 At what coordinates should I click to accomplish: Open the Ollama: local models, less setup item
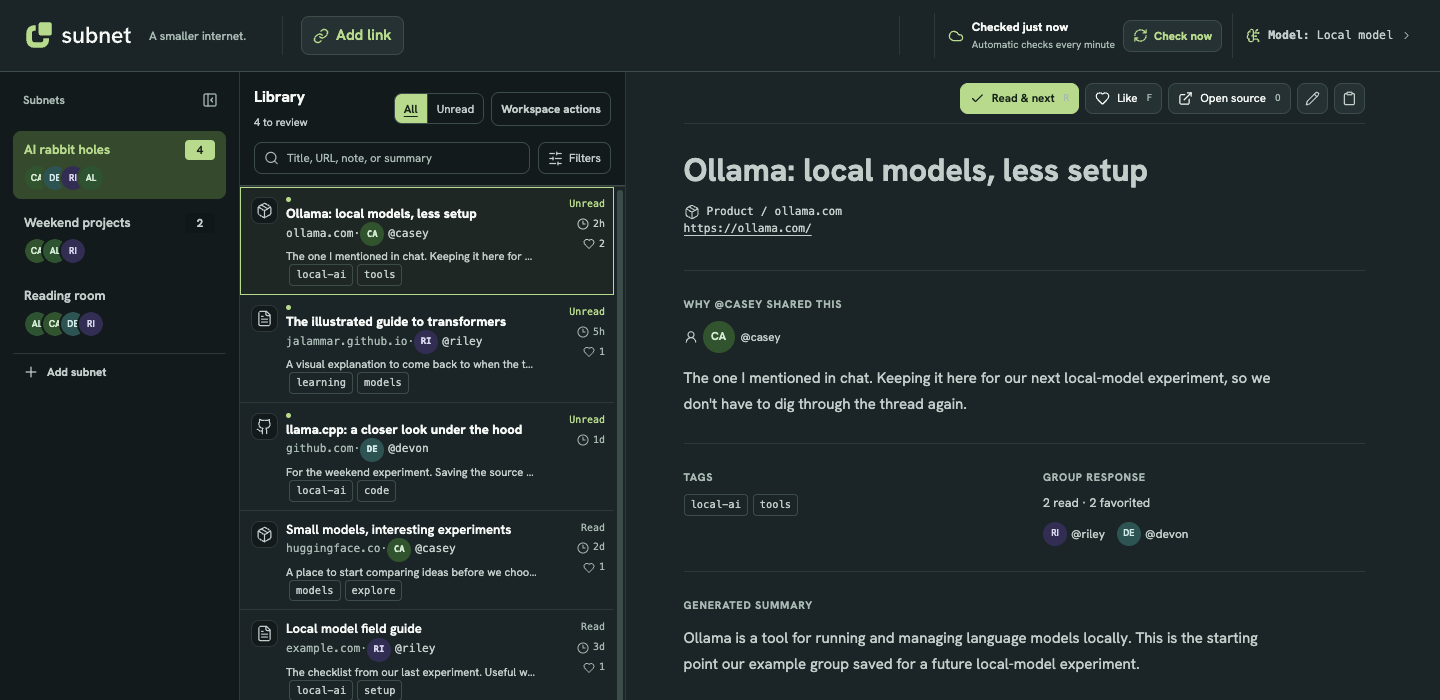click(x=427, y=241)
